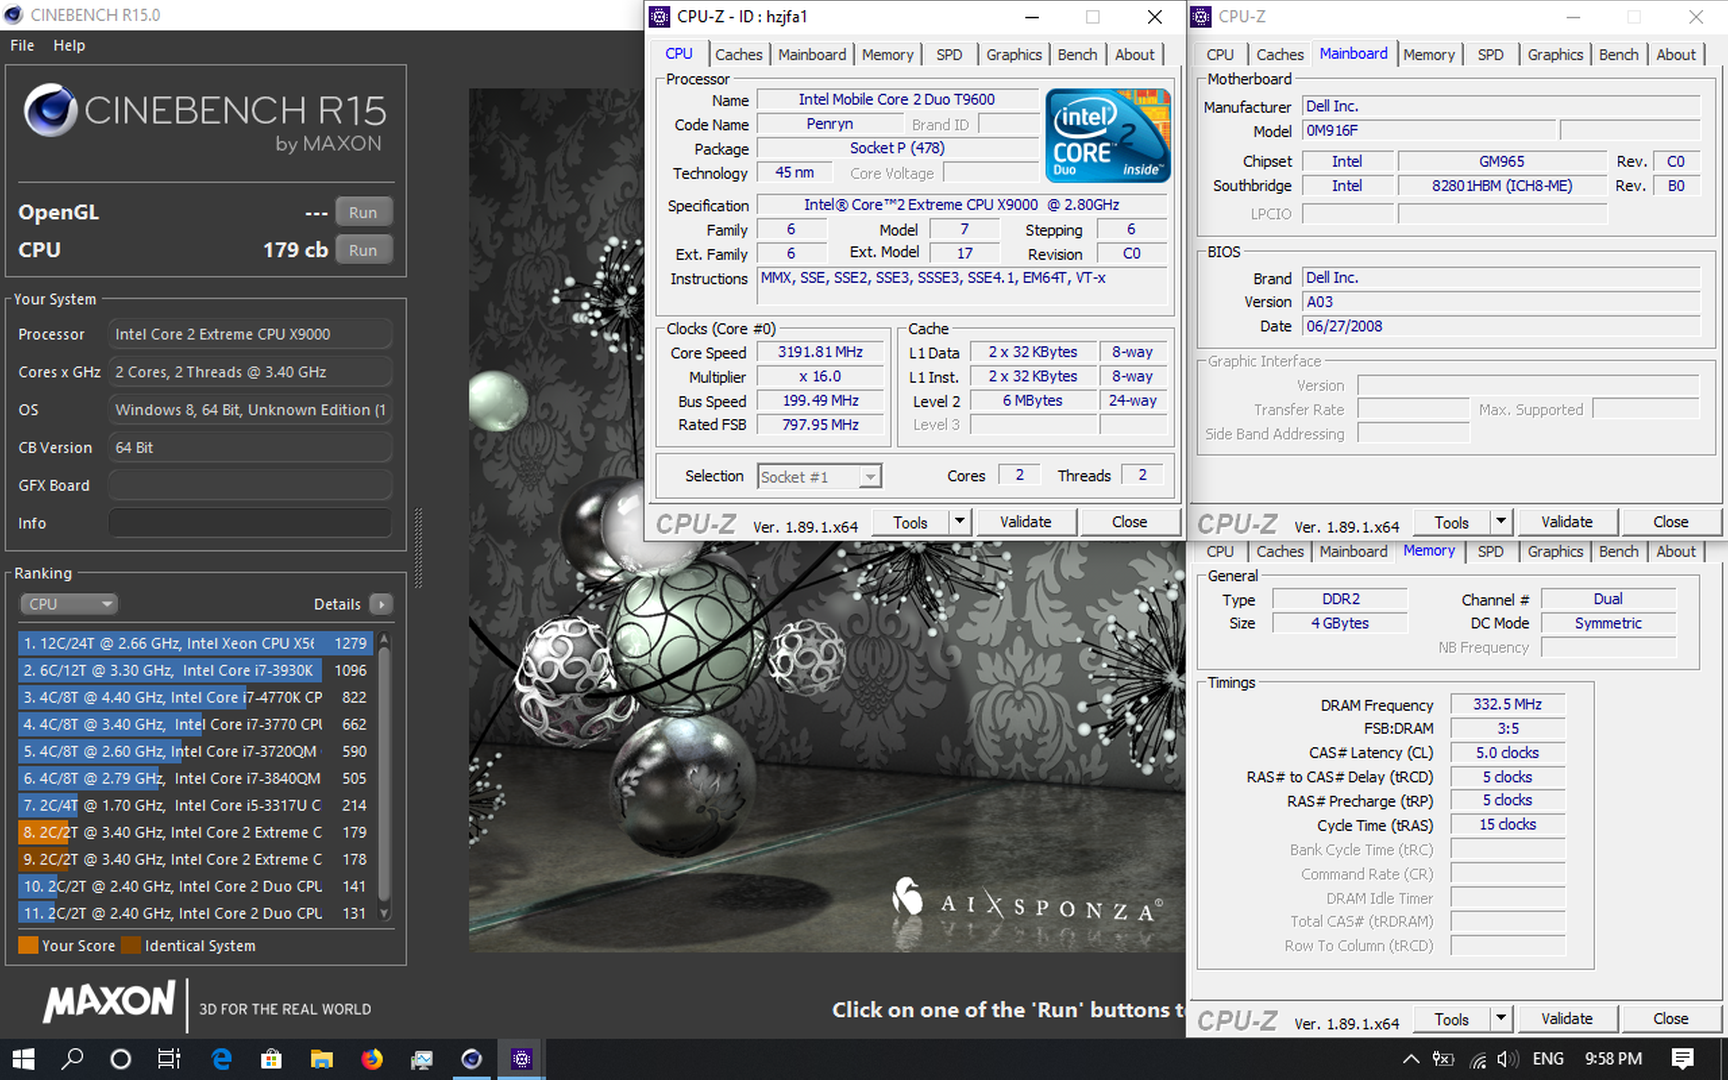
Task: Select ranking row Core i7-3930K 1096
Action: [x=194, y=670]
